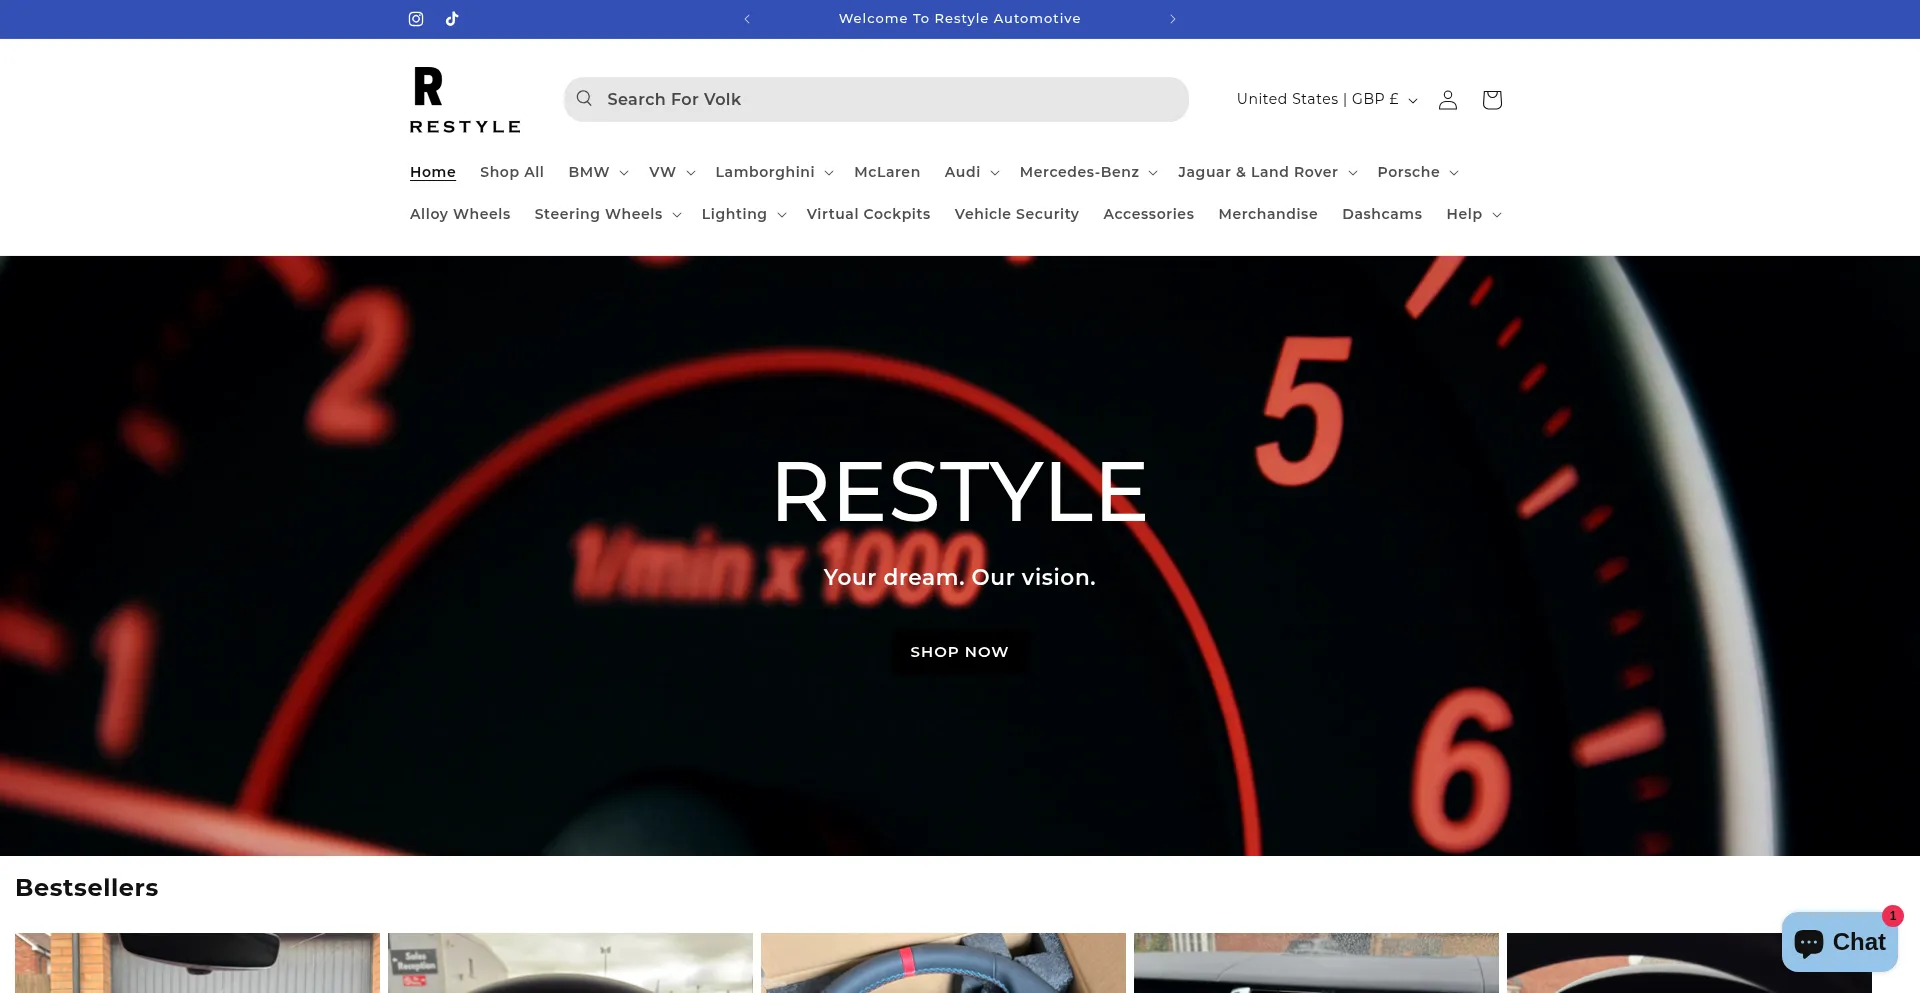Click the search magnifier icon
The height and width of the screenshot is (993, 1920).
coord(584,99)
